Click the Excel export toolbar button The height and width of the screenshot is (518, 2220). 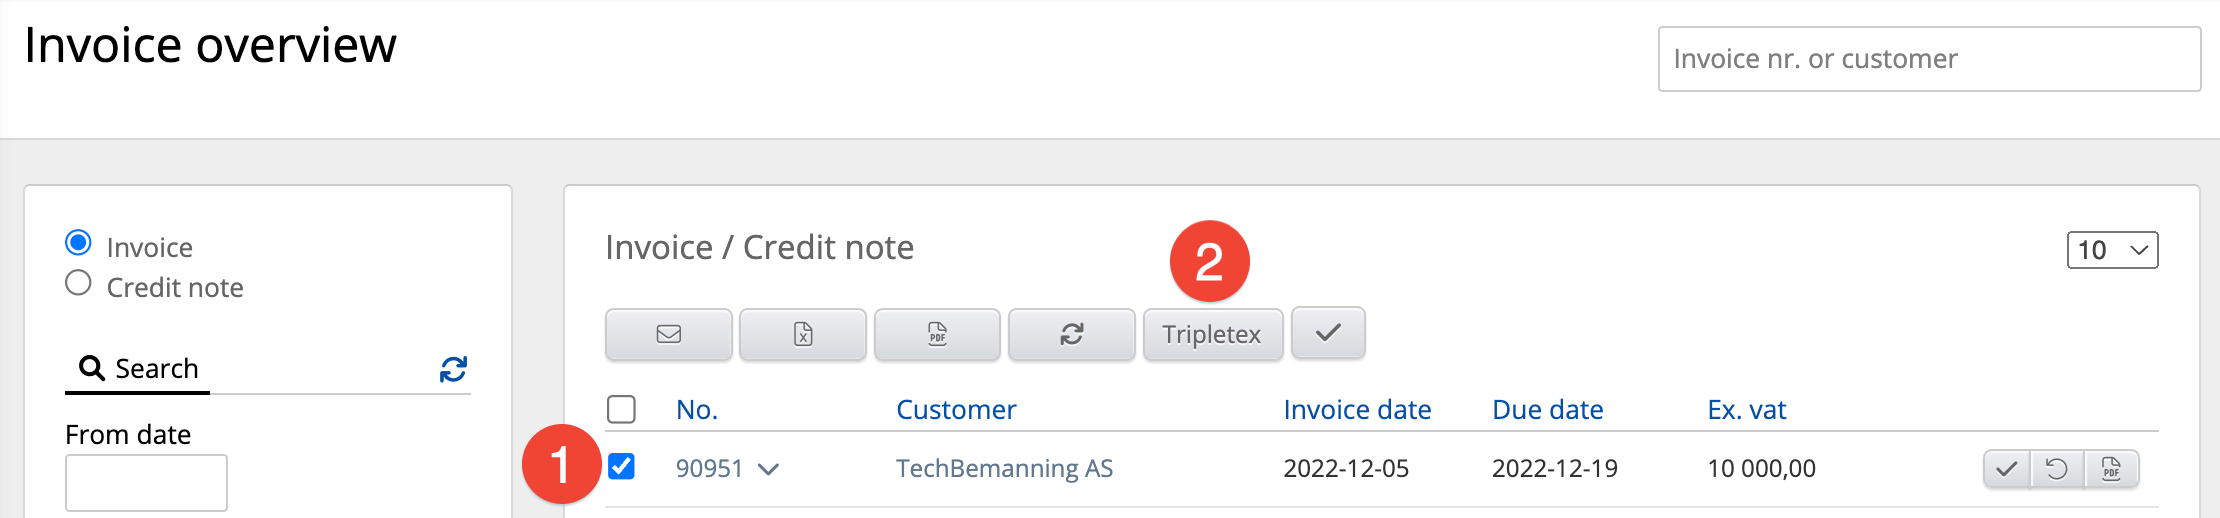pos(803,334)
